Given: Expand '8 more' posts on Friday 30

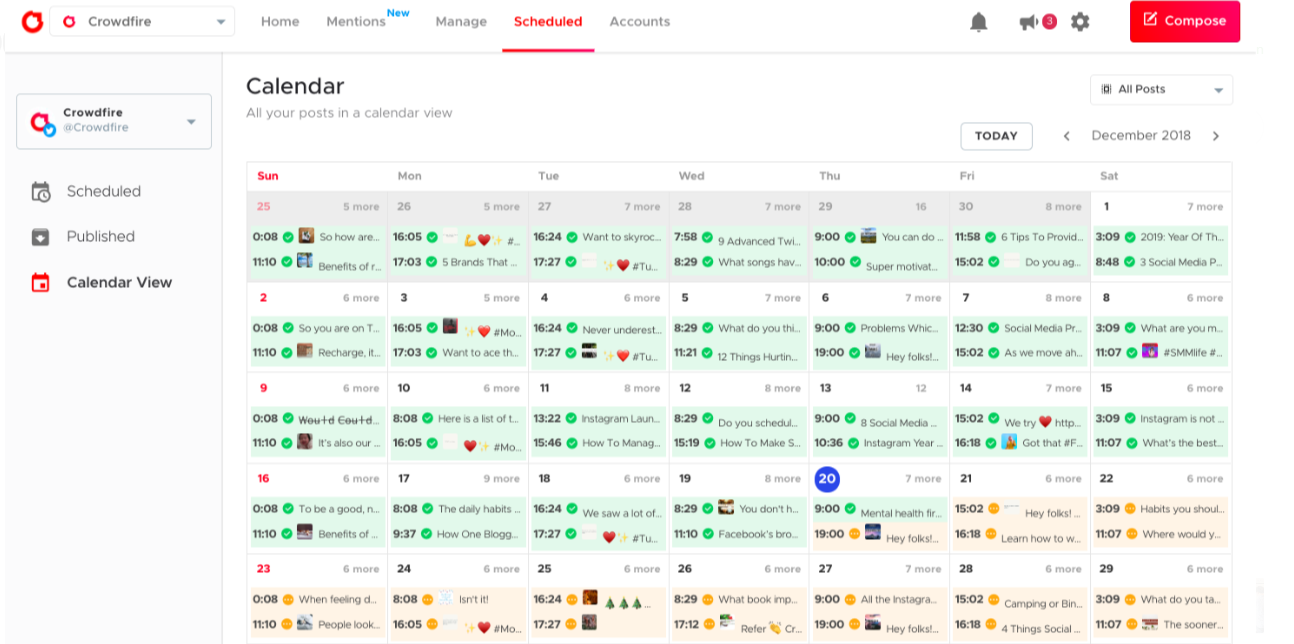Looking at the screenshot, I should pos(1063,207).
